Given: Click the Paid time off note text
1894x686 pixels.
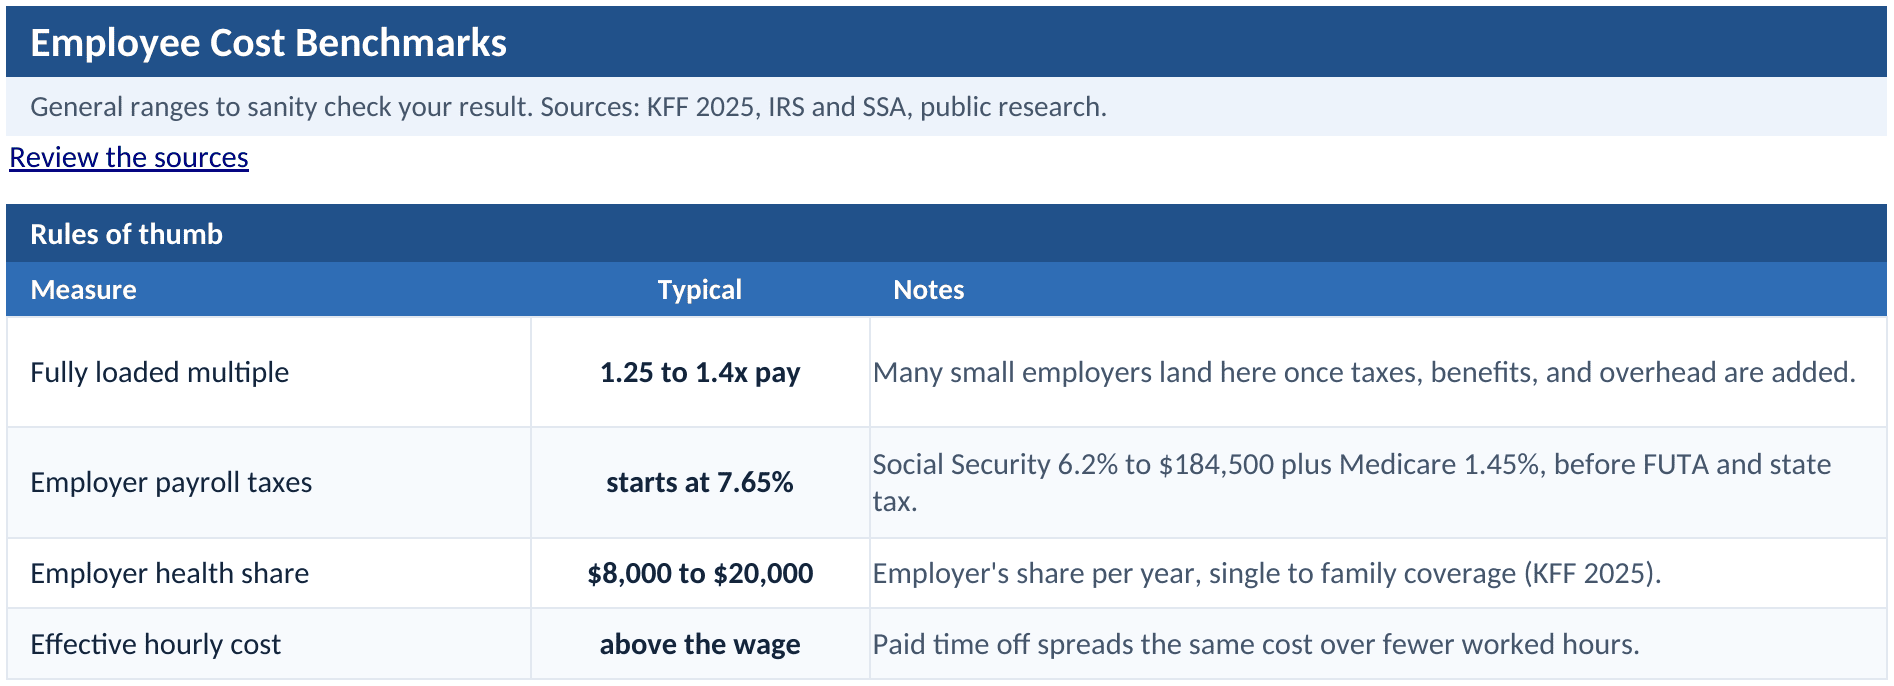Looking at the screenshot, I should pos(1256,644).
